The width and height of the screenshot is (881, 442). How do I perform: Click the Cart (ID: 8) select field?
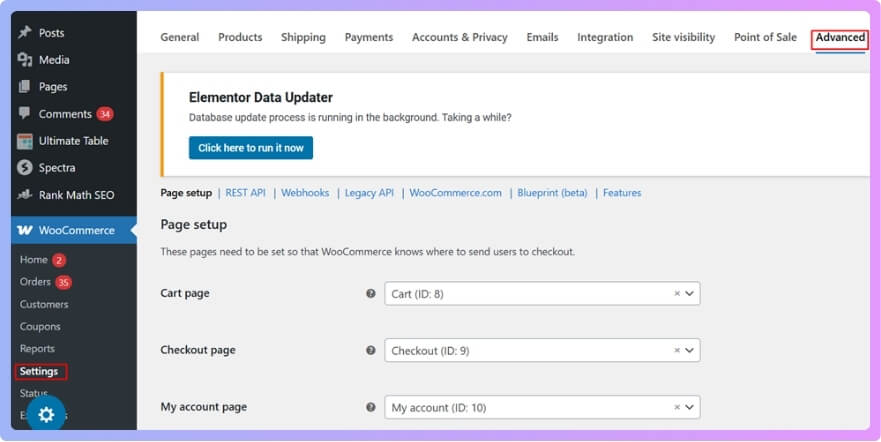tap(542, 294)
